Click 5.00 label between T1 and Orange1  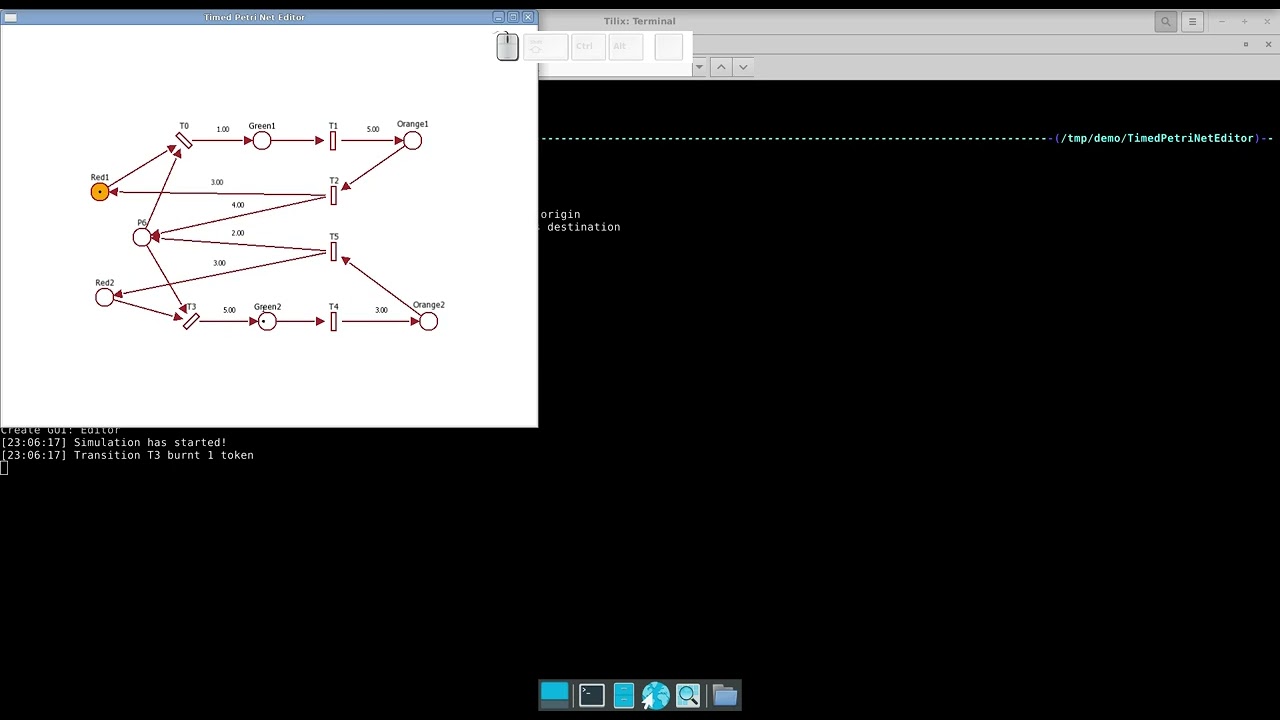coord(373,129)
